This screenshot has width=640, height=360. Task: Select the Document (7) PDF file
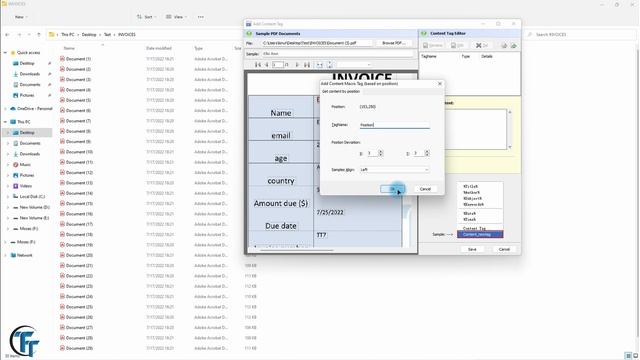(x=78, y=121)
